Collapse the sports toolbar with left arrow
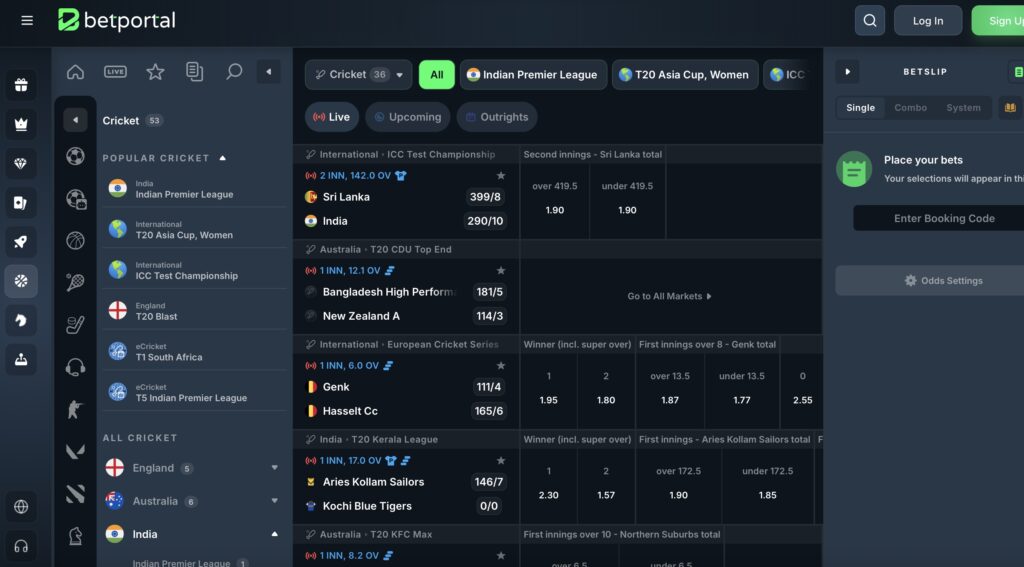 [268, 72]
